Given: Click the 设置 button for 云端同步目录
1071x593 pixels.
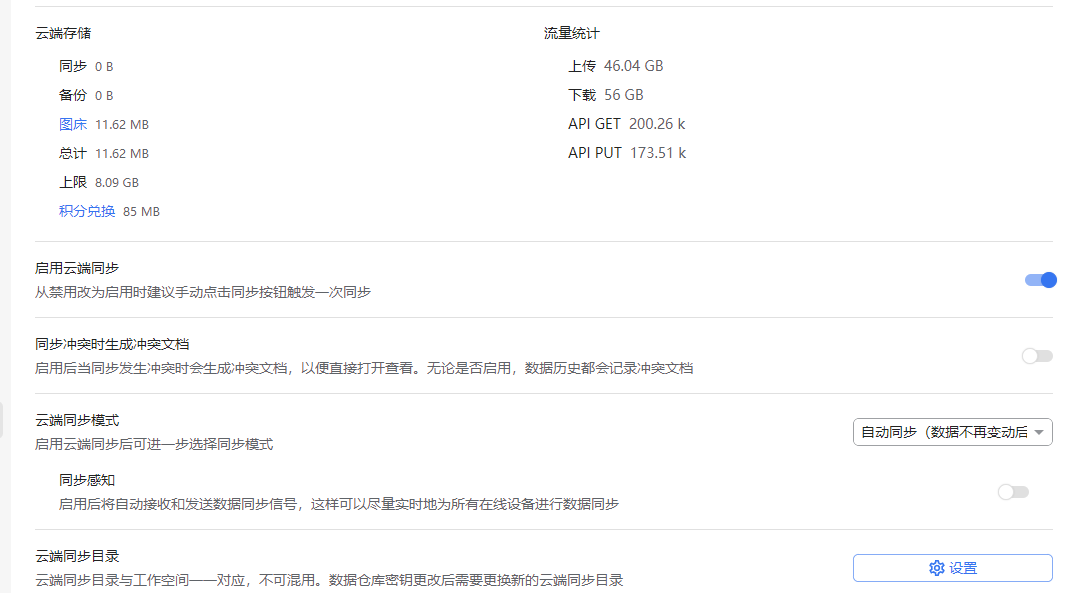Looking at the screenshot, I should tap(952, 568).
